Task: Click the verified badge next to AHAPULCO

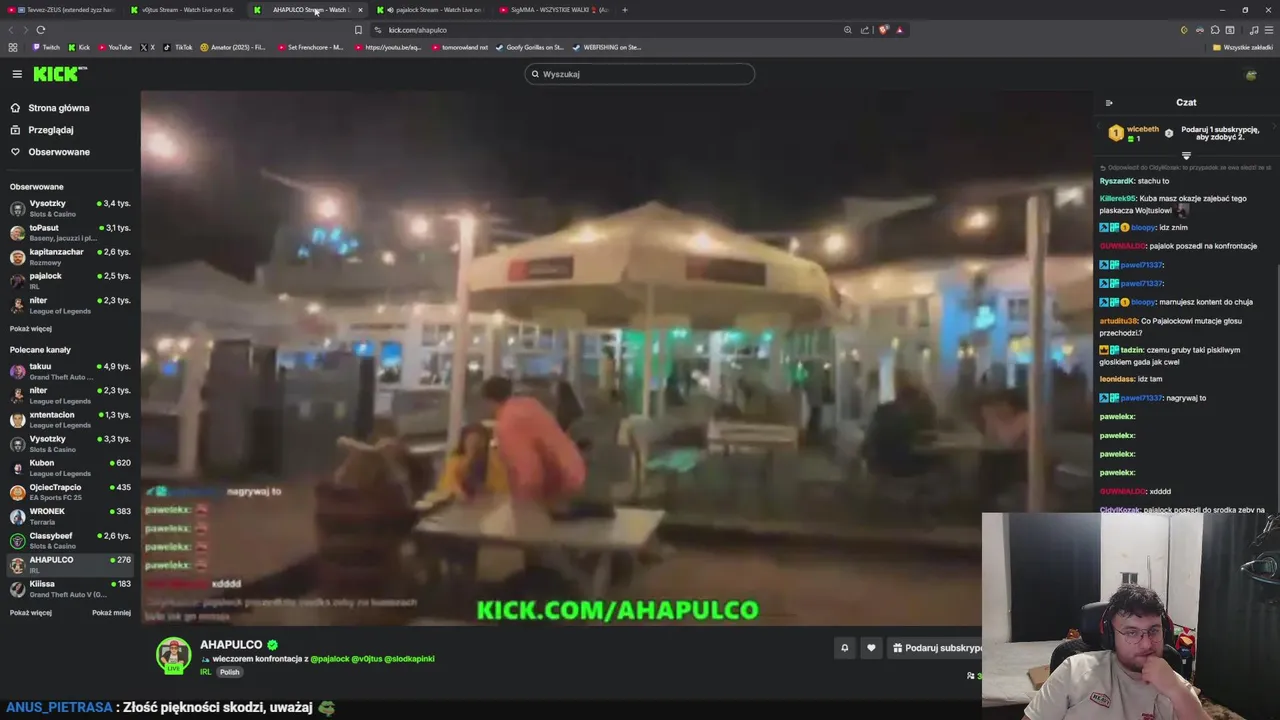Action: (x=272, y=645)
